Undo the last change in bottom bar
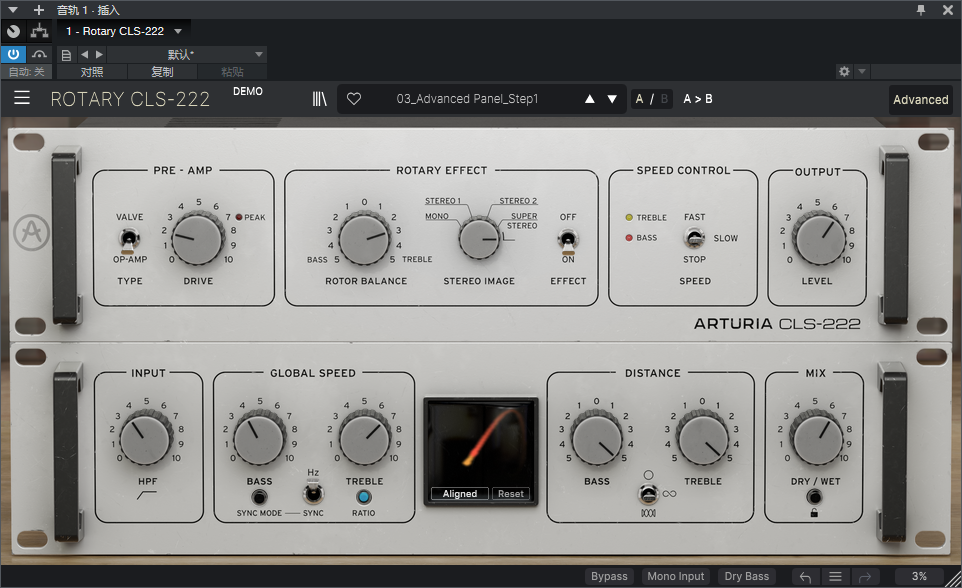The height and width of the screenshot is (588, 962). (806, 577)
